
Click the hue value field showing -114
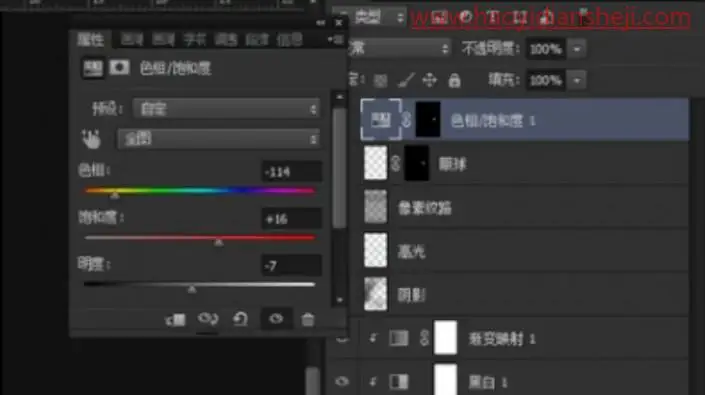292,172
